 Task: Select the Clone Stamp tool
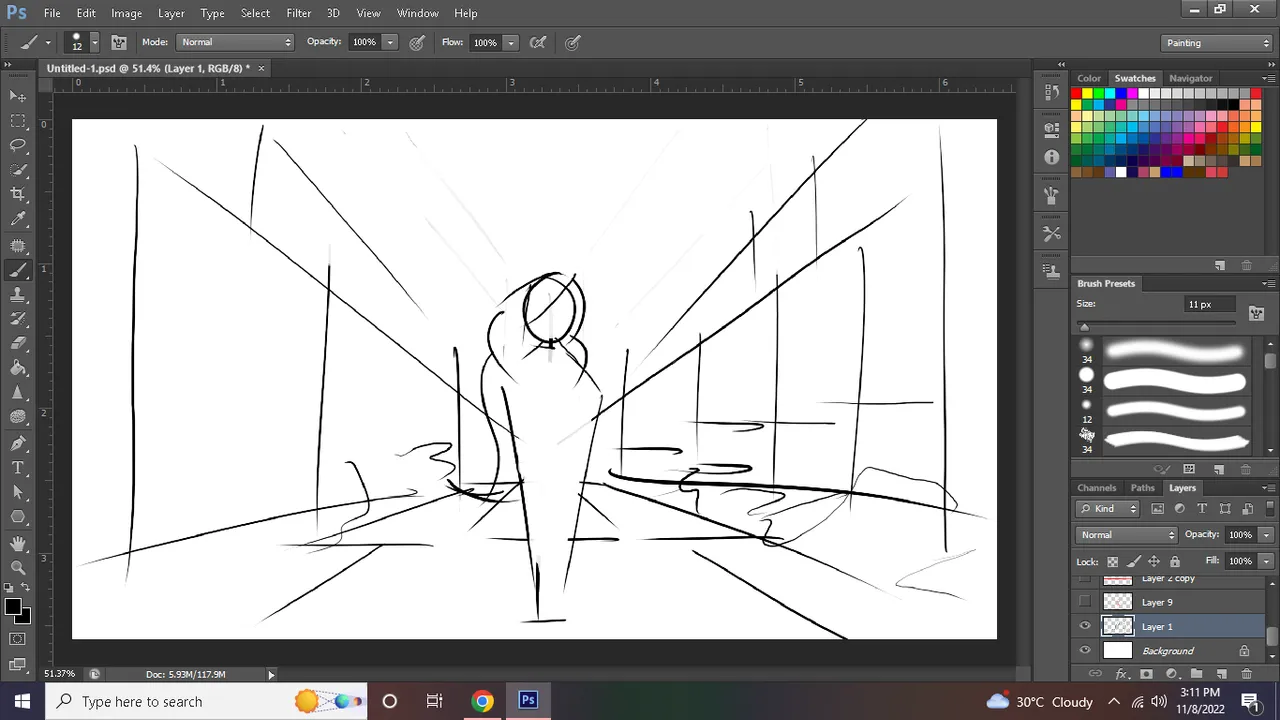(x=18, y=295)
